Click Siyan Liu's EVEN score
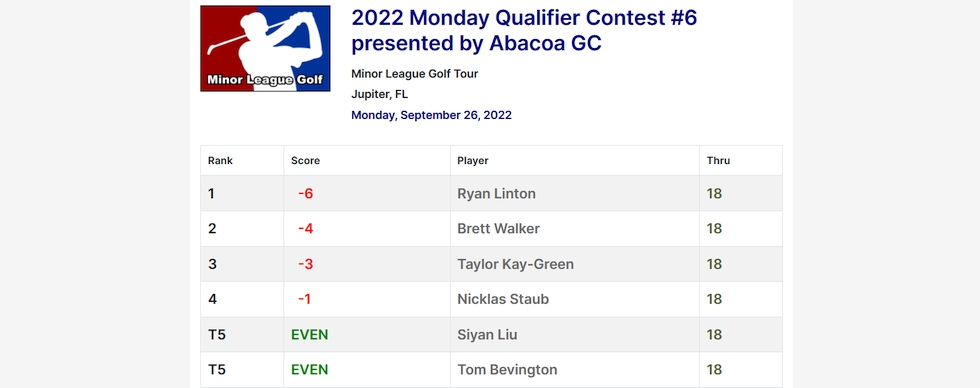The width and height of the screenshot is (980, 388). click(309, 335)
